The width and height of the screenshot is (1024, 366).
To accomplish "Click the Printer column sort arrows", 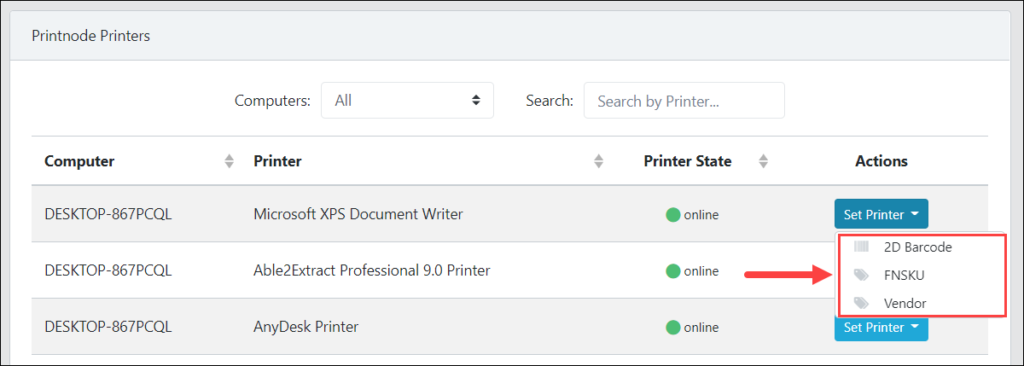I will point(599,161).
